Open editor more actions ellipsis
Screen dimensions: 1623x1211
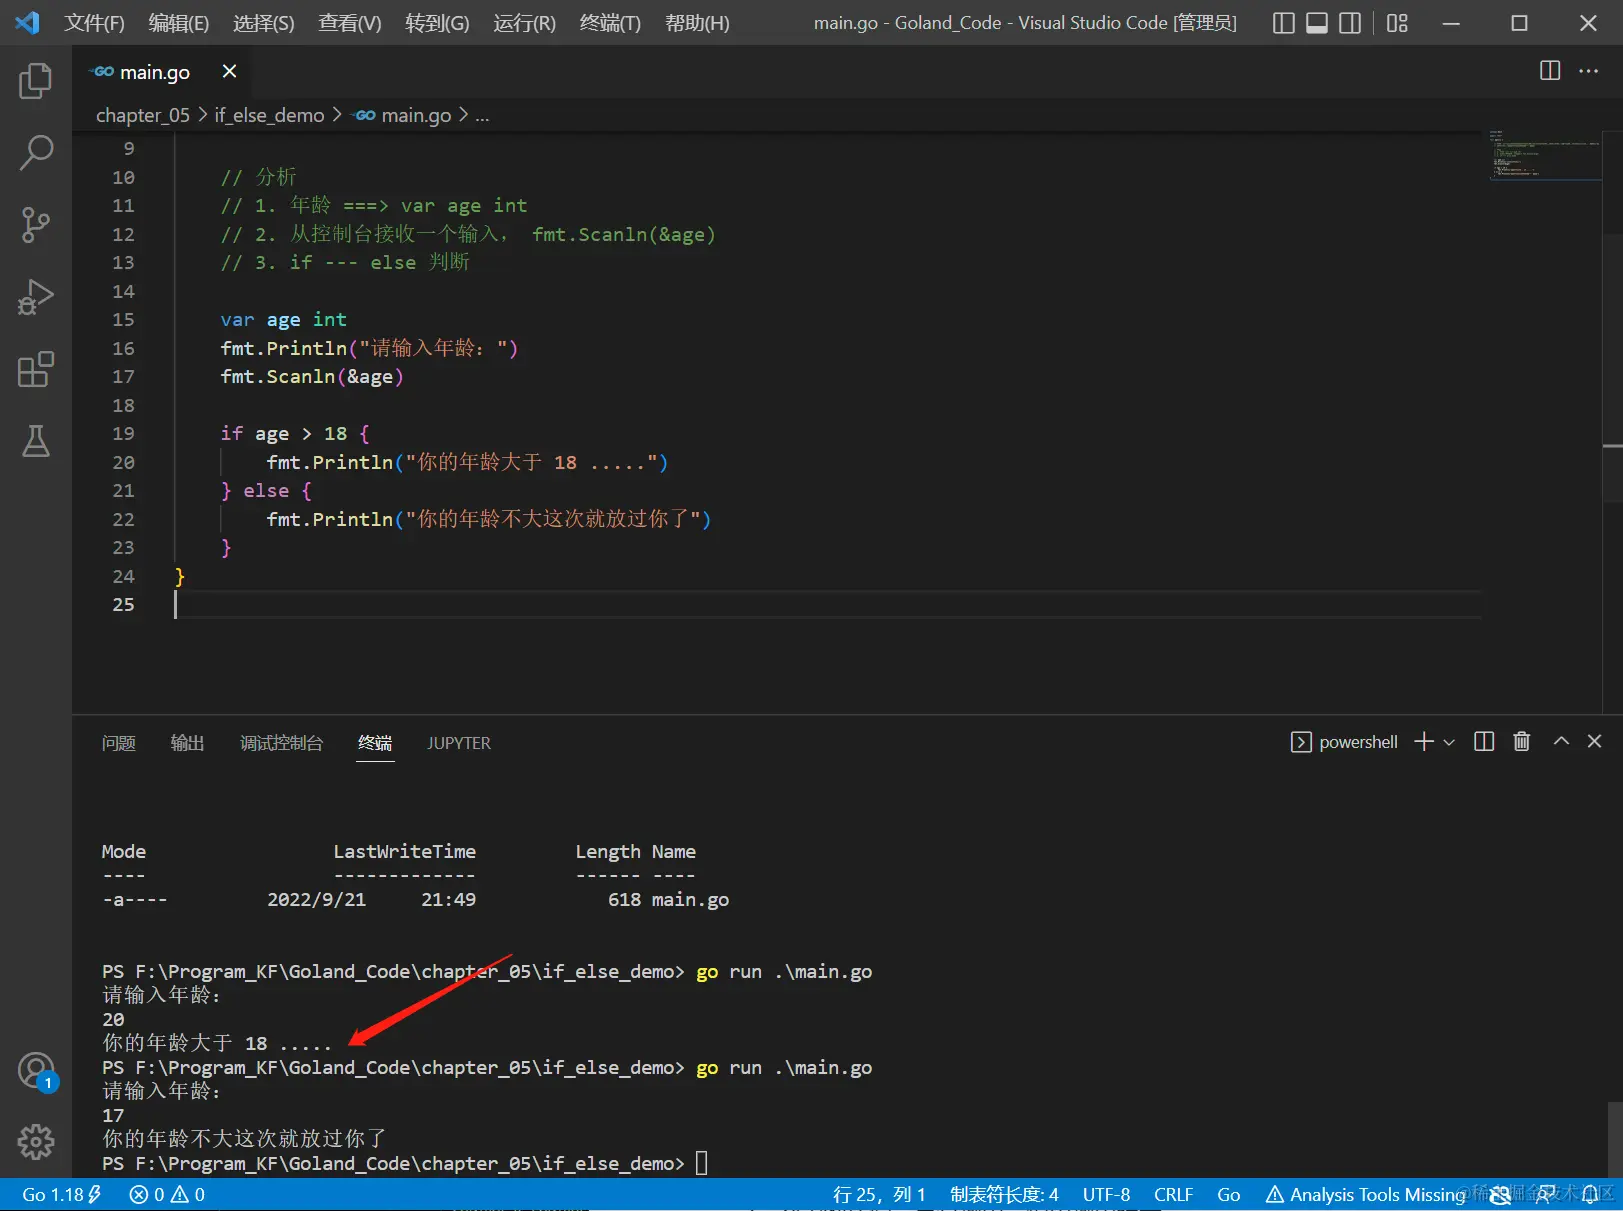click(x=1588, y=70)
